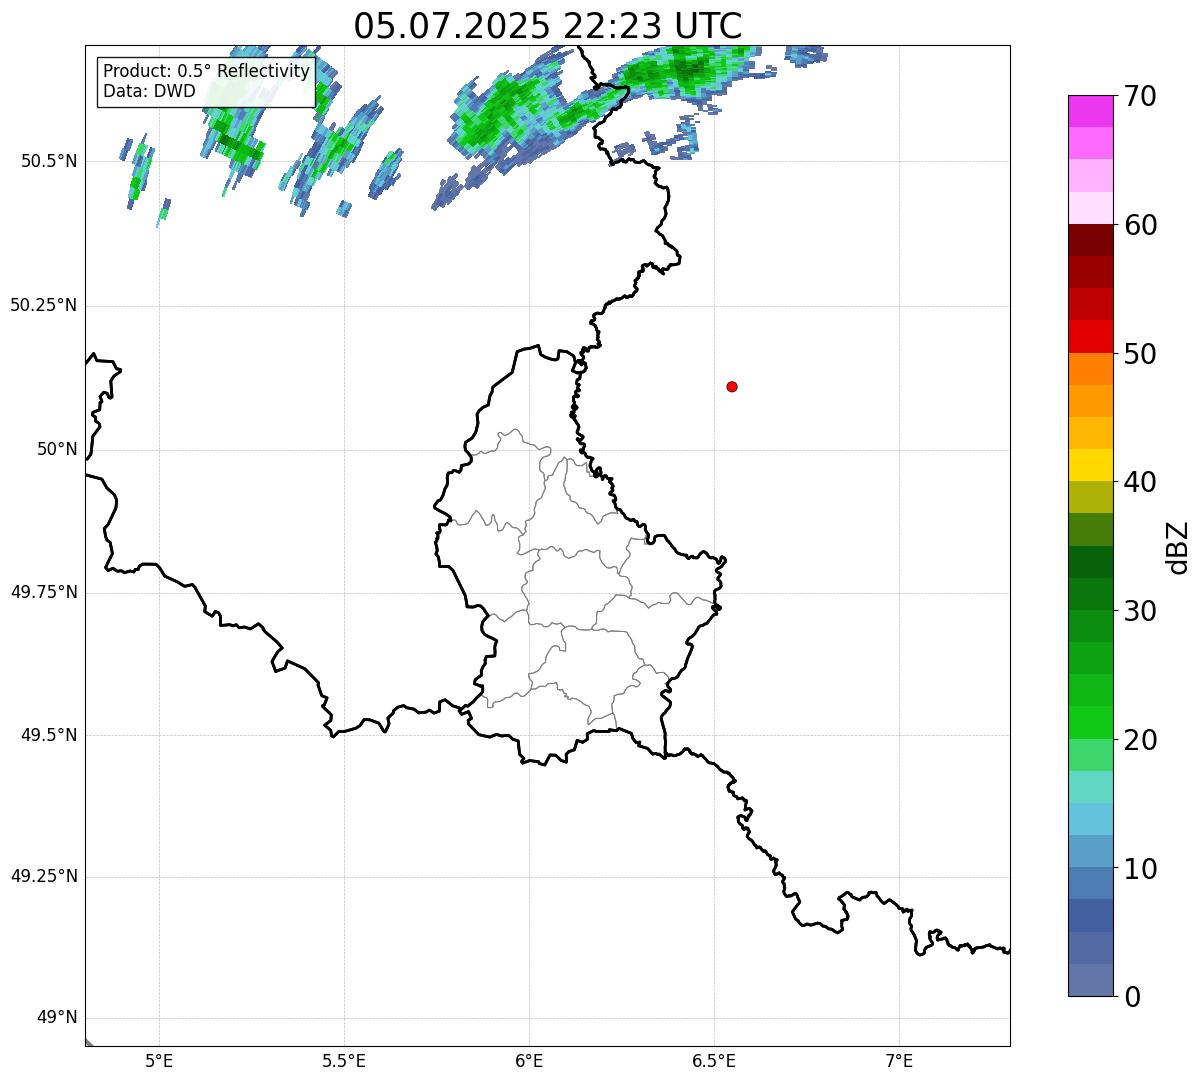Click the 7°E longitude label

pyautogui.click(x=899, y=1061)
